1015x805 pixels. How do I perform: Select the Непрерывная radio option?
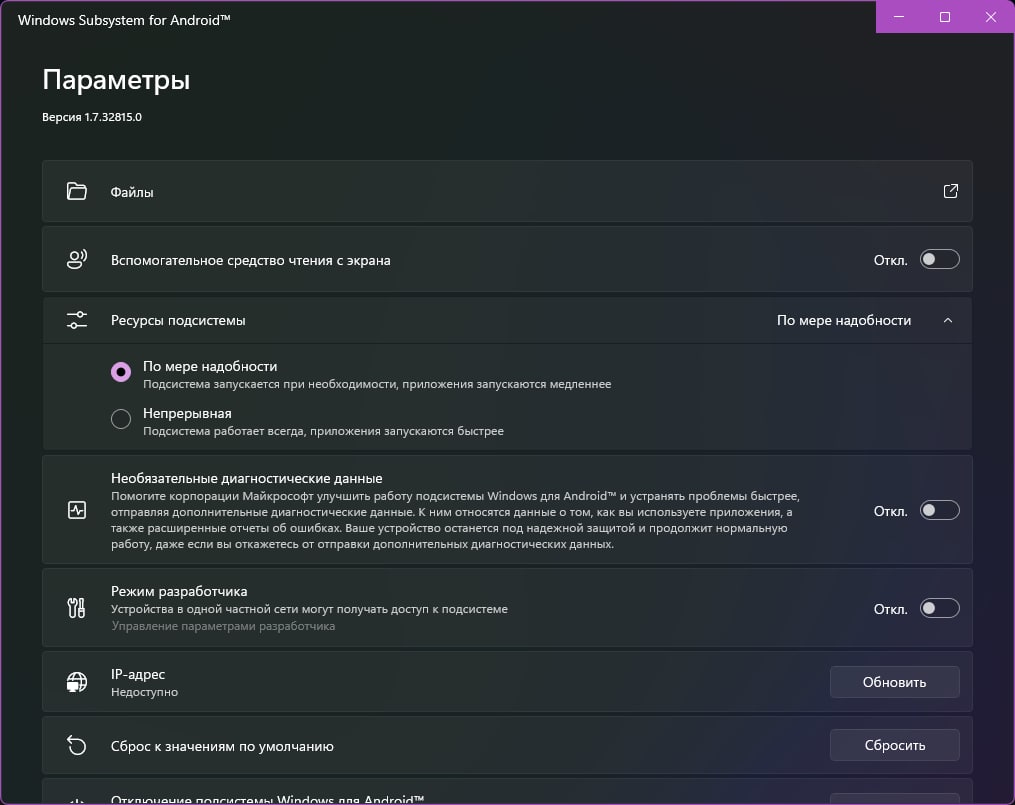tap(121, 420)
